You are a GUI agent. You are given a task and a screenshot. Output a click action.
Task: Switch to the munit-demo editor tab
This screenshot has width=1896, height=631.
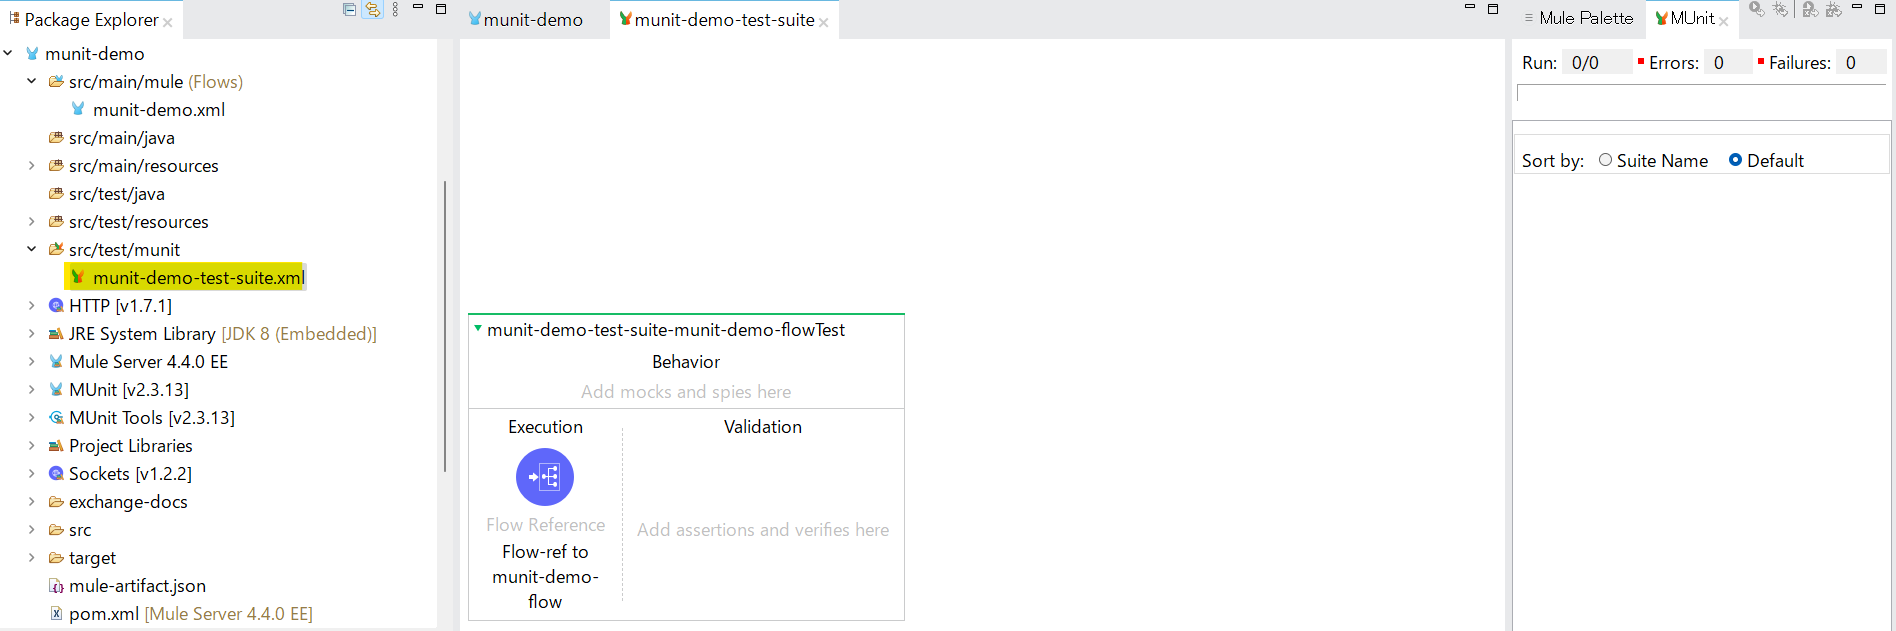coord(526,19)
